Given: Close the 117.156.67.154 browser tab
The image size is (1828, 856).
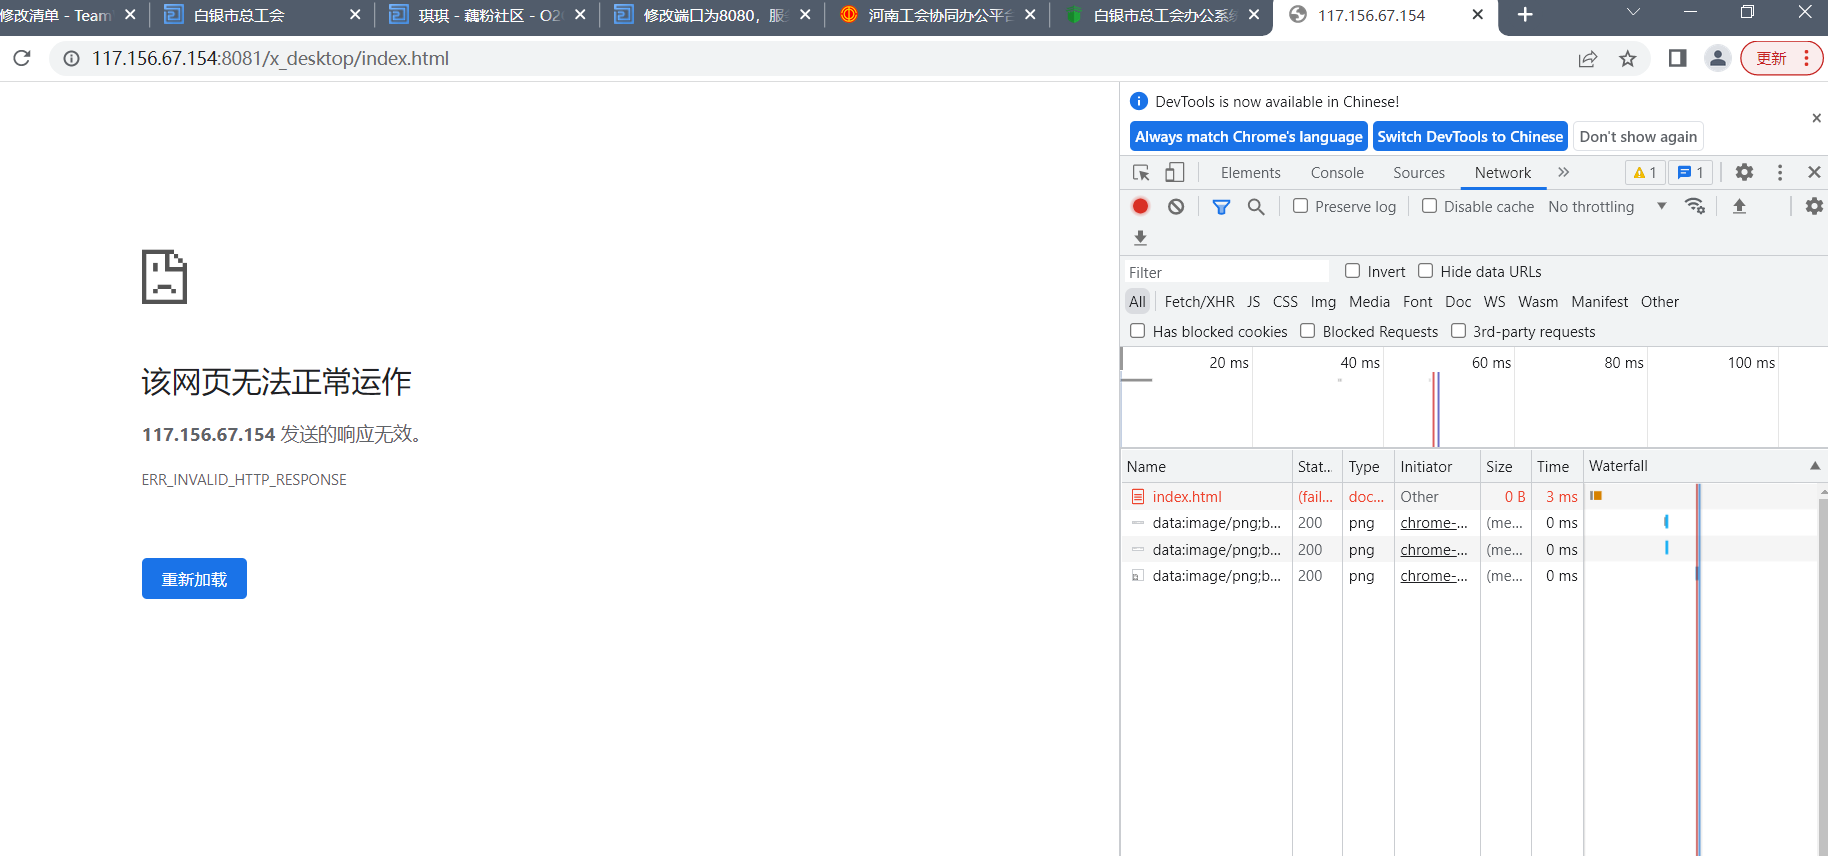Looking at the screenshot, I should pyautogui.click(x=1478, y=15).
